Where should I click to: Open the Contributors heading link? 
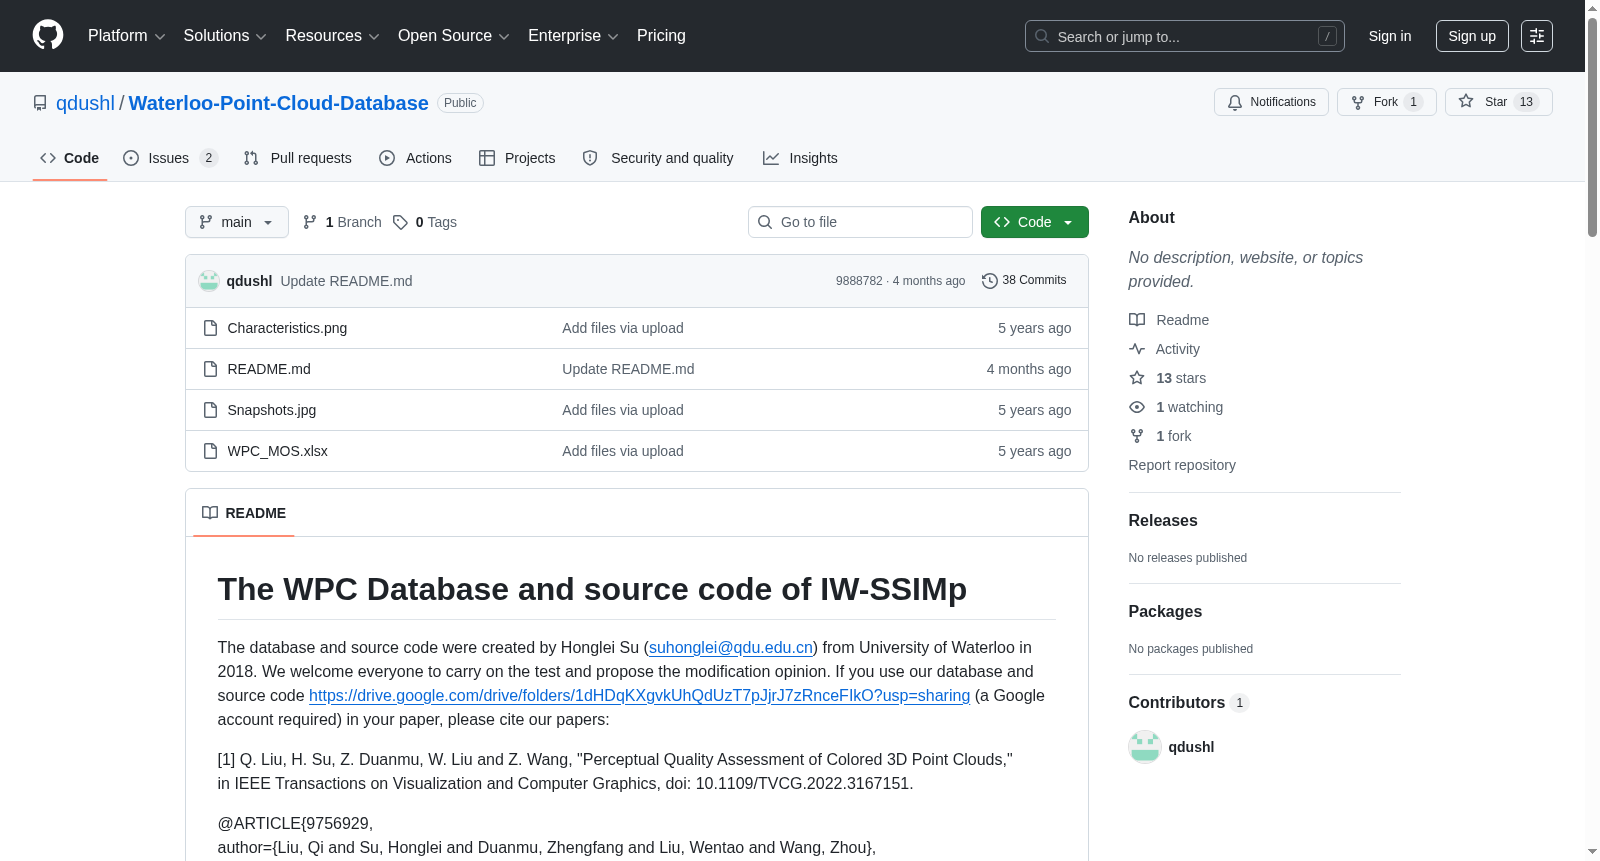pos(1188,702)
